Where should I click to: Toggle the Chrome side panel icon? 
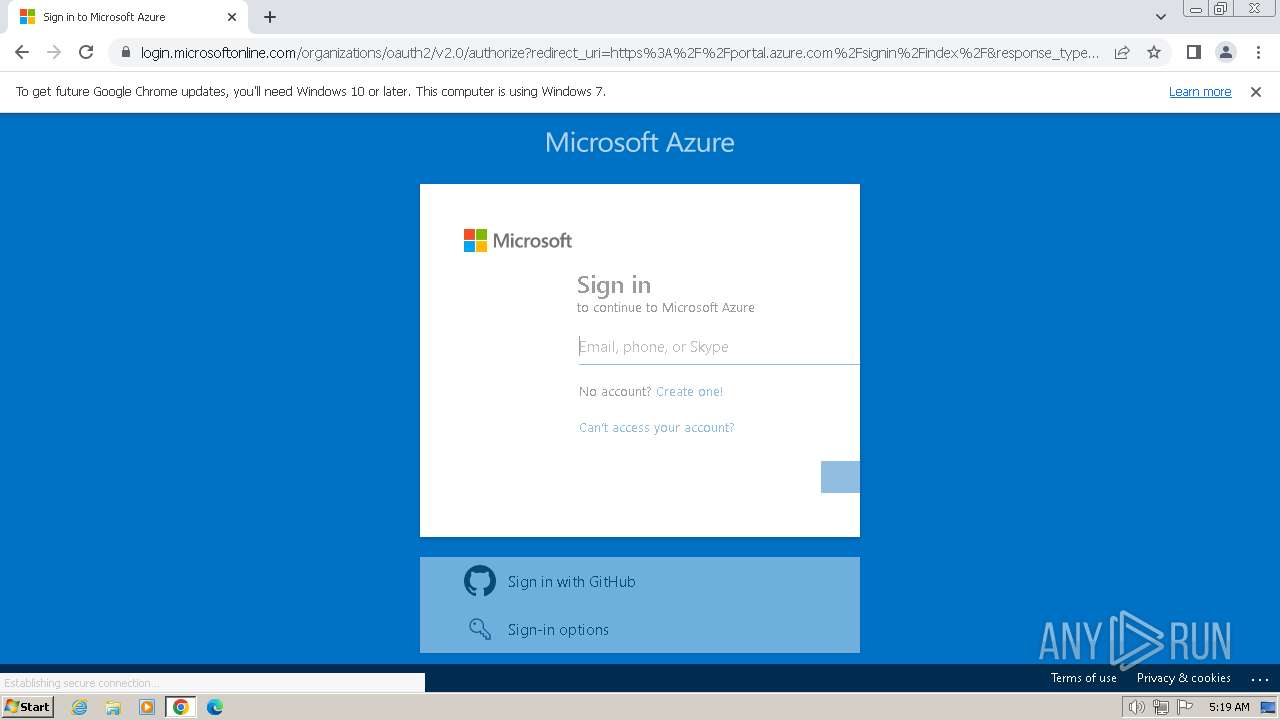1193,52
